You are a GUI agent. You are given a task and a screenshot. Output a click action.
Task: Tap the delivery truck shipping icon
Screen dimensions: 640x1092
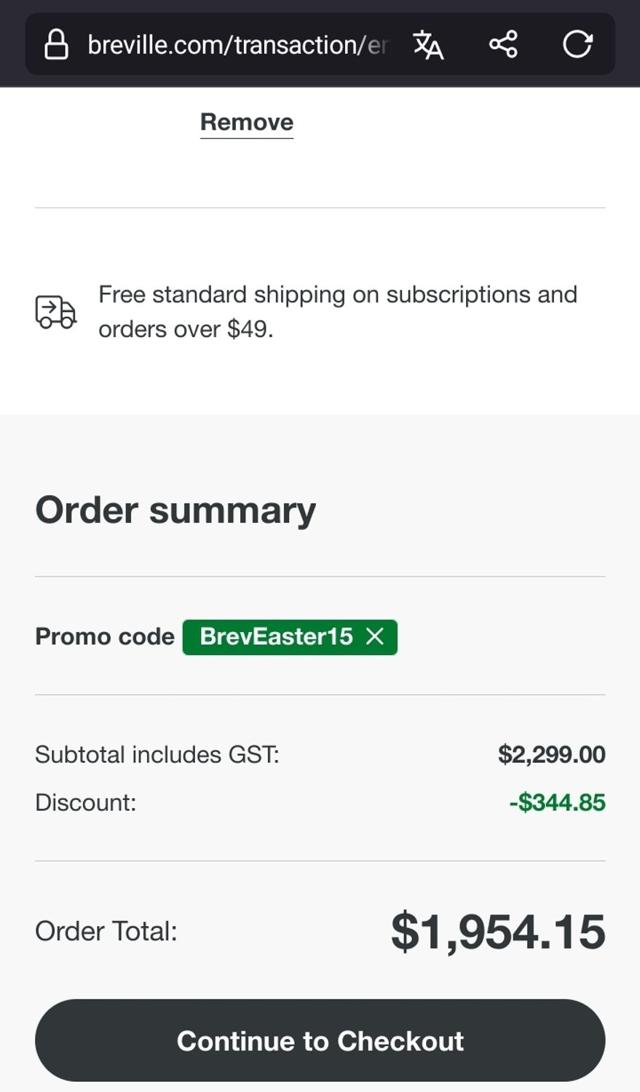click(x=55, y=312)
